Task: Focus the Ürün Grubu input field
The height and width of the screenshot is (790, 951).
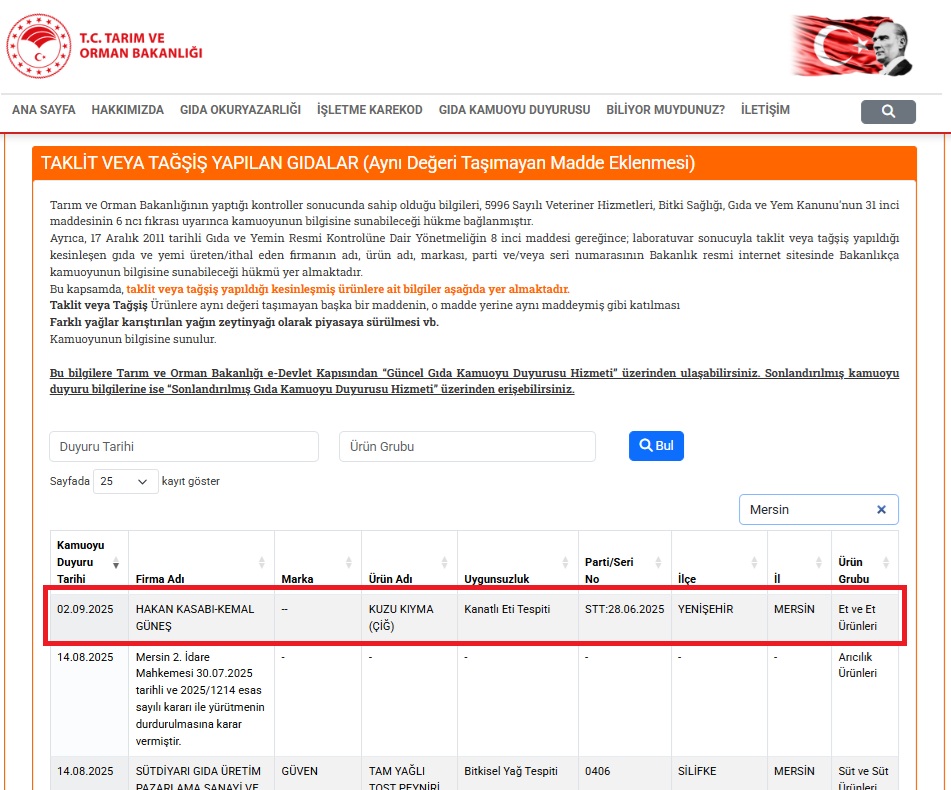Action: pos(467,447)
